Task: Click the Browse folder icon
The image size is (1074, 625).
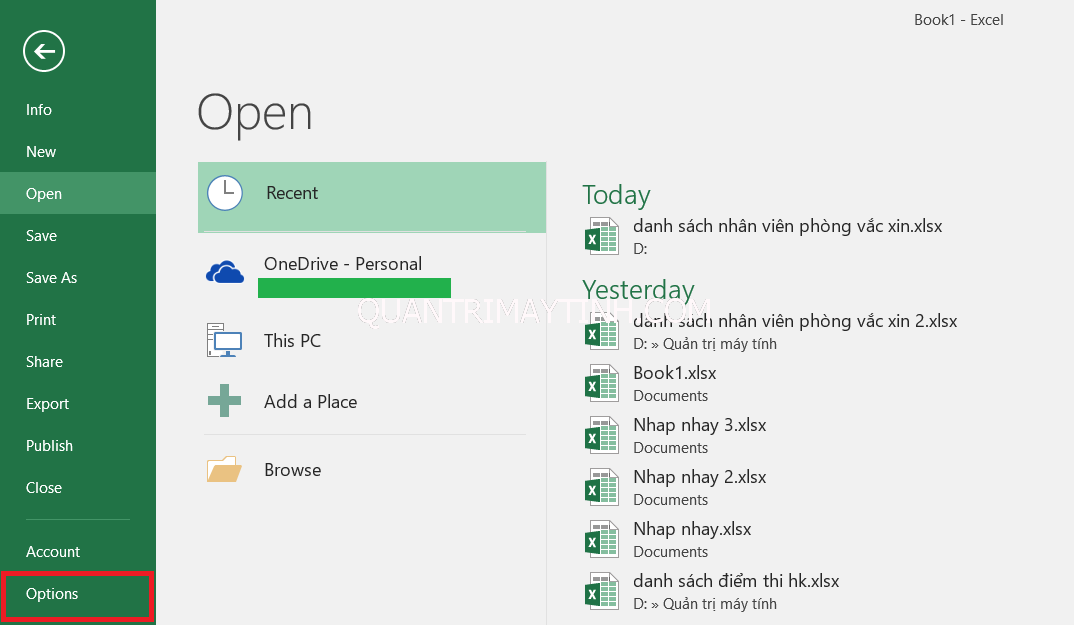Action: pos(225,469)
